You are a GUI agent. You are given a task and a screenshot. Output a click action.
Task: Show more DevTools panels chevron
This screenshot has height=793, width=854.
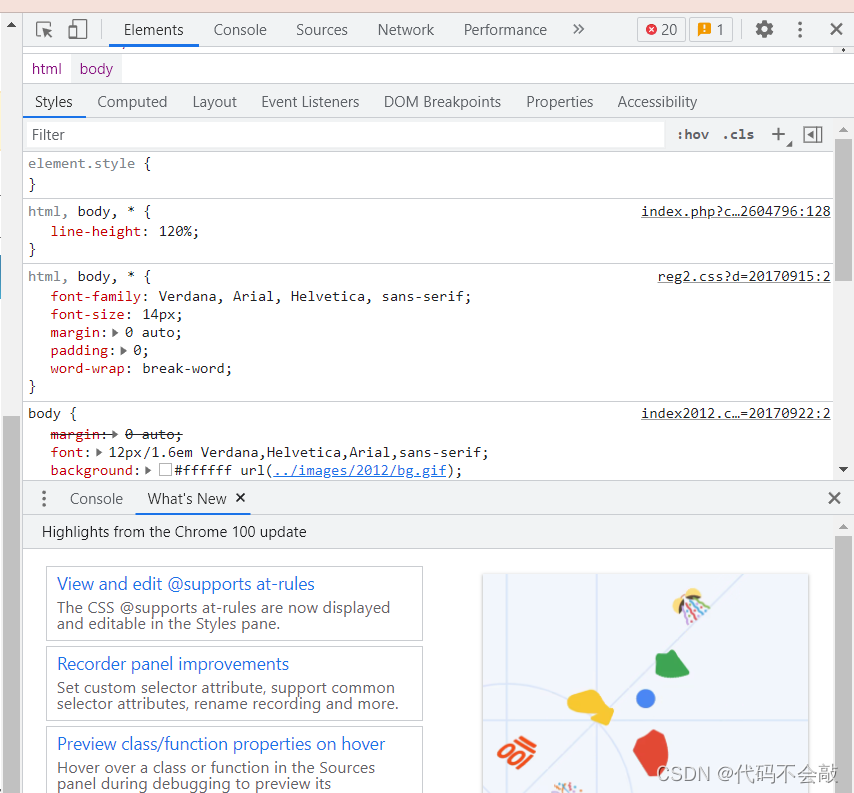point(578,29)
